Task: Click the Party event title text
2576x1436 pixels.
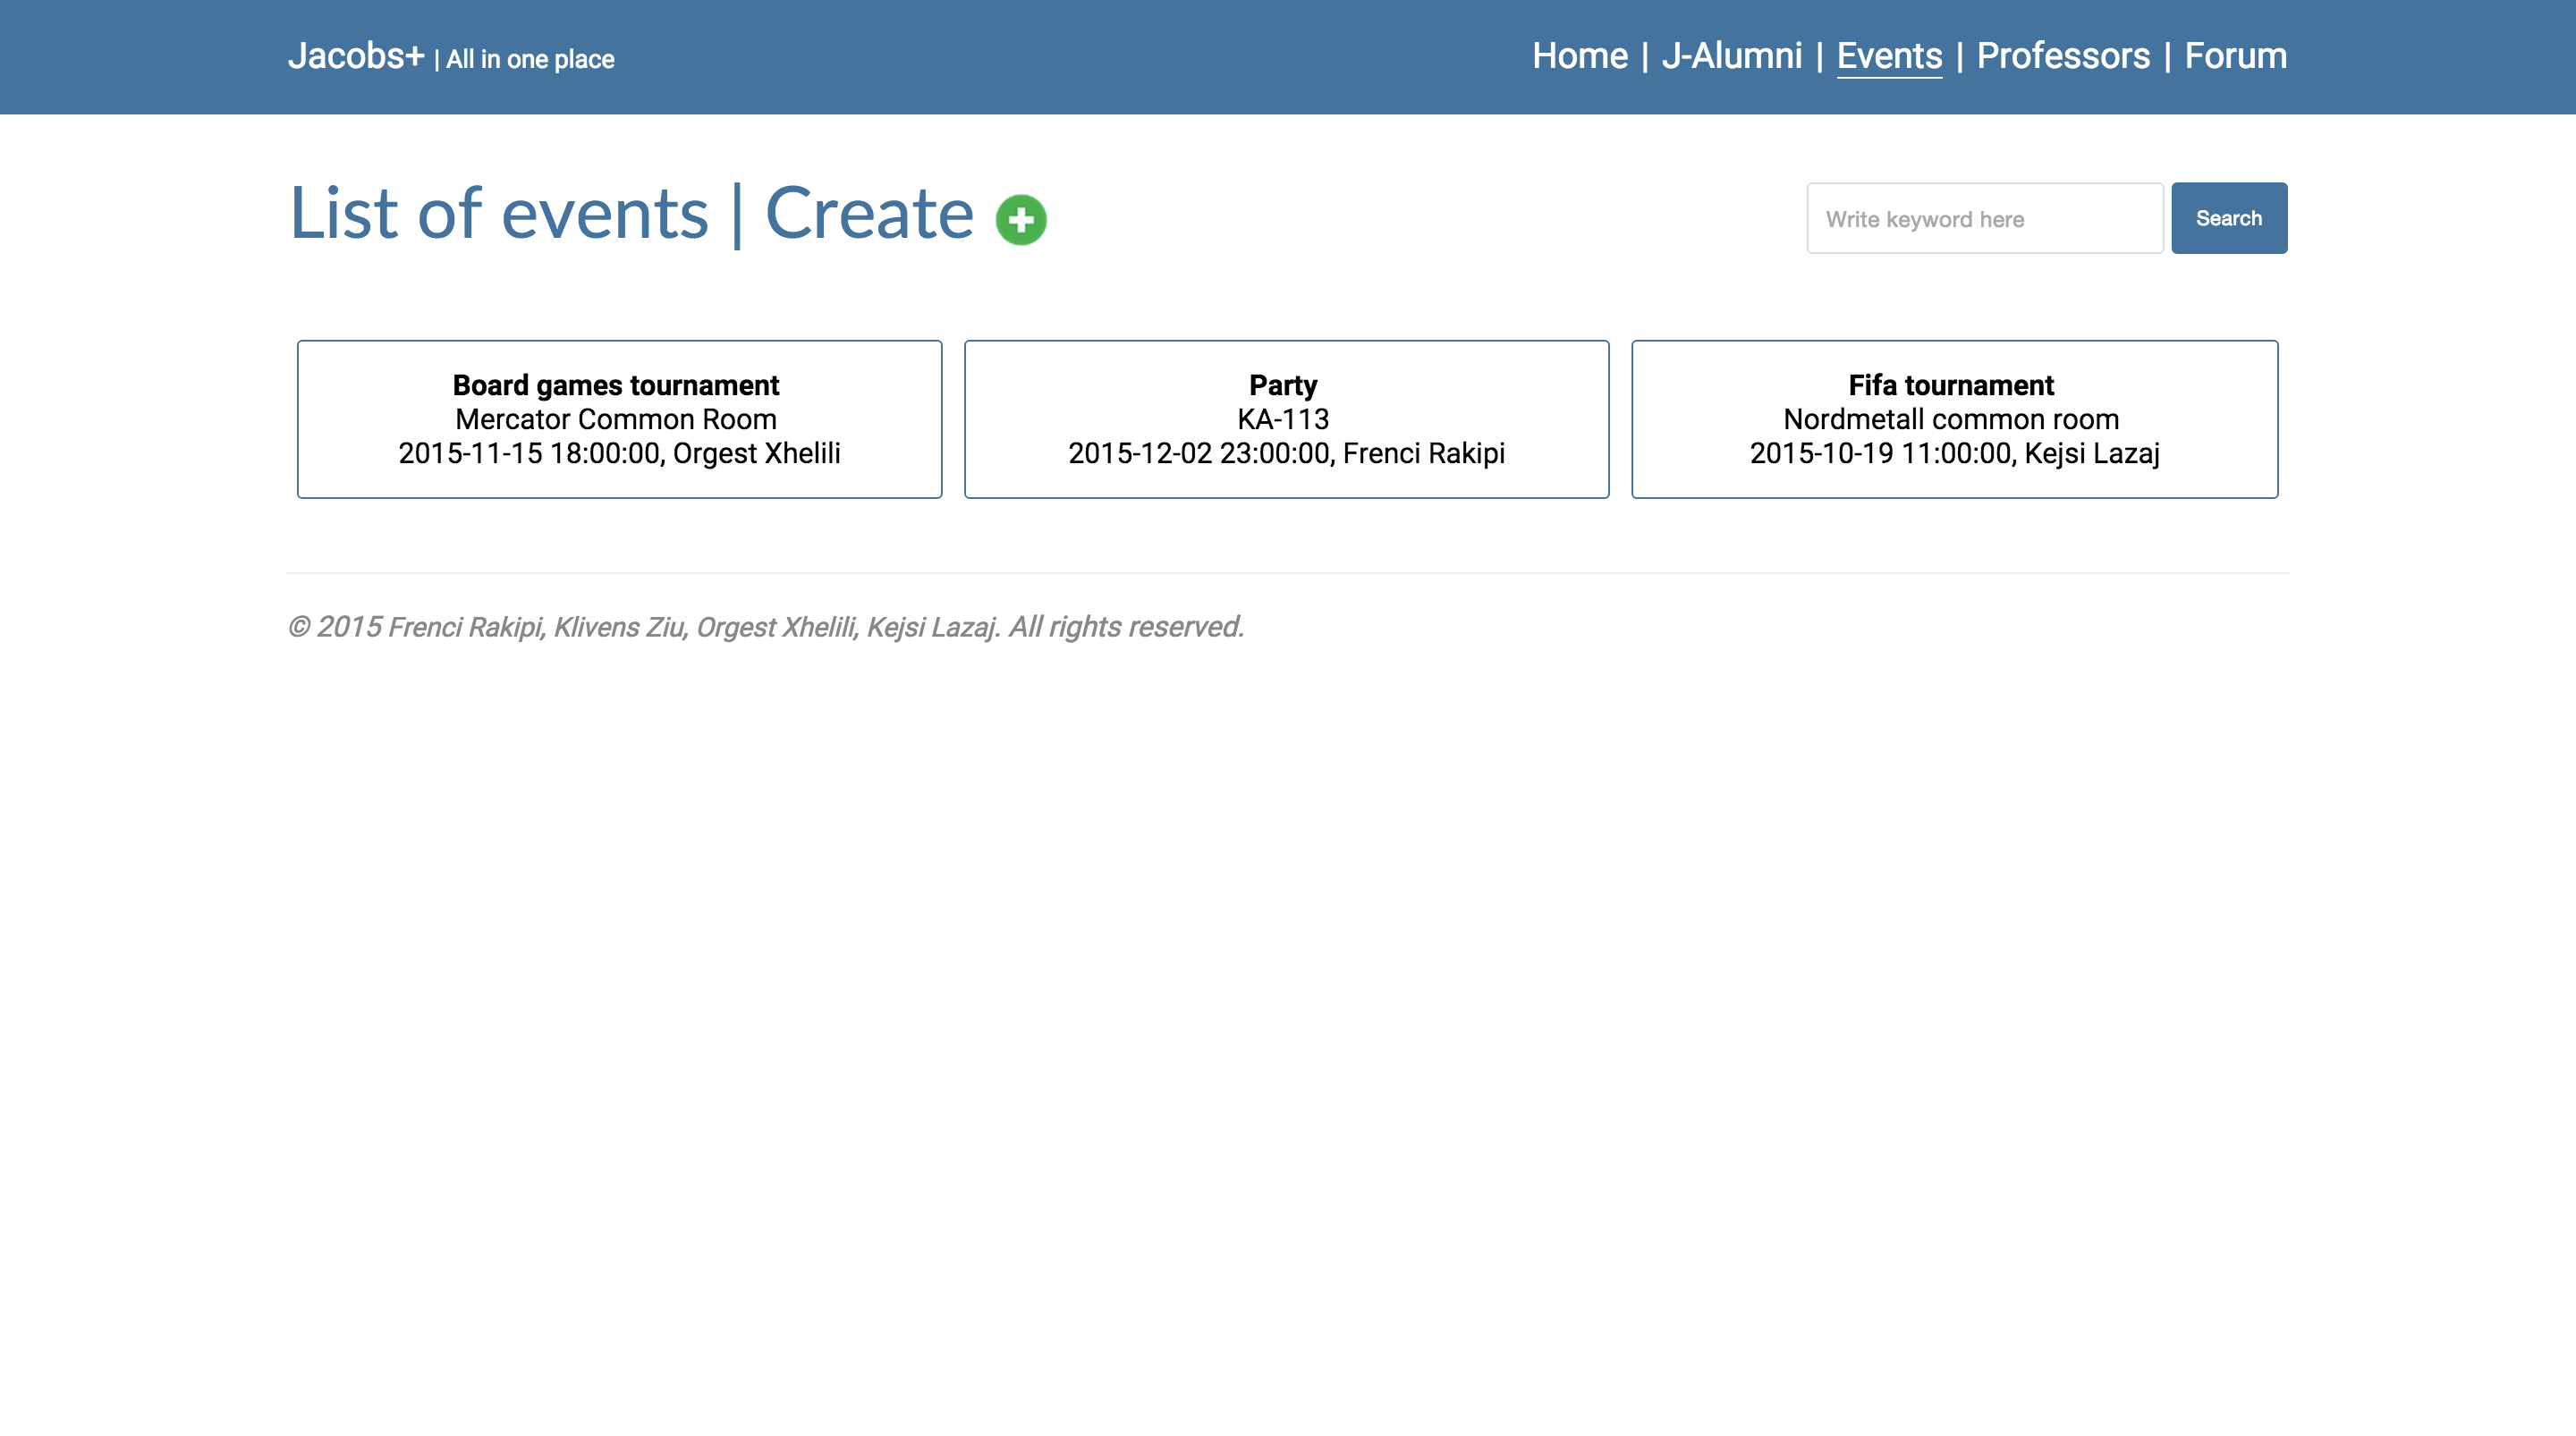Action: click(x=1283, y=385)
